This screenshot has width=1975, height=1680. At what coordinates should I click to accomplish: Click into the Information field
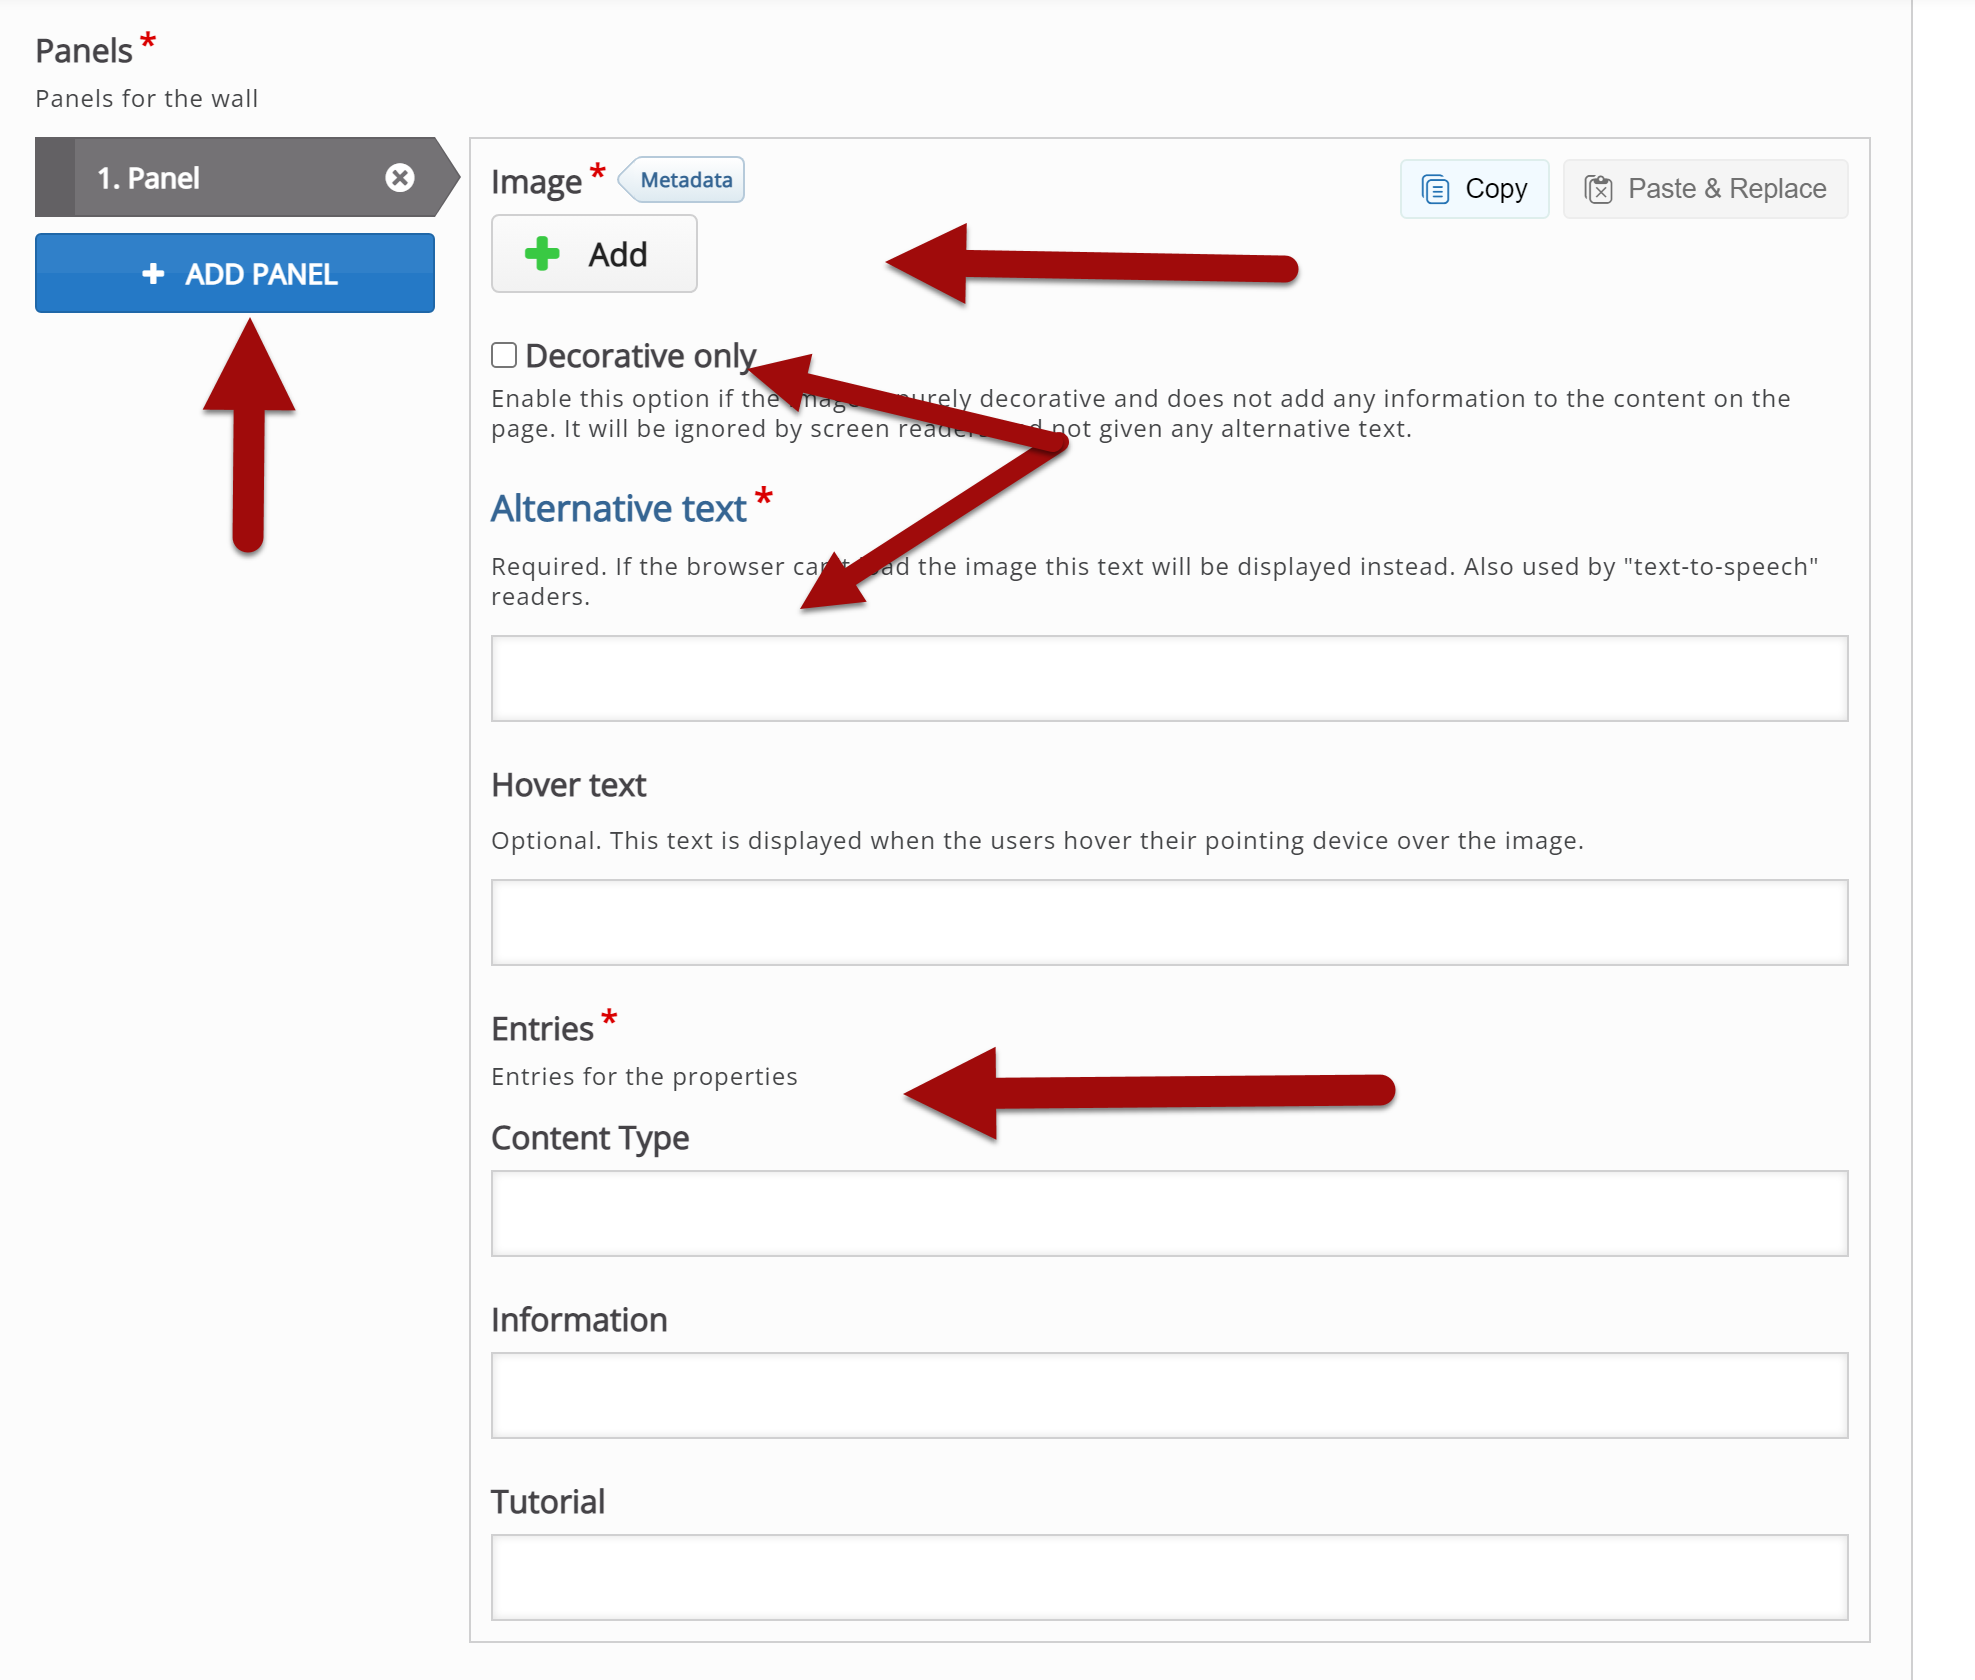point(1168,1395)
